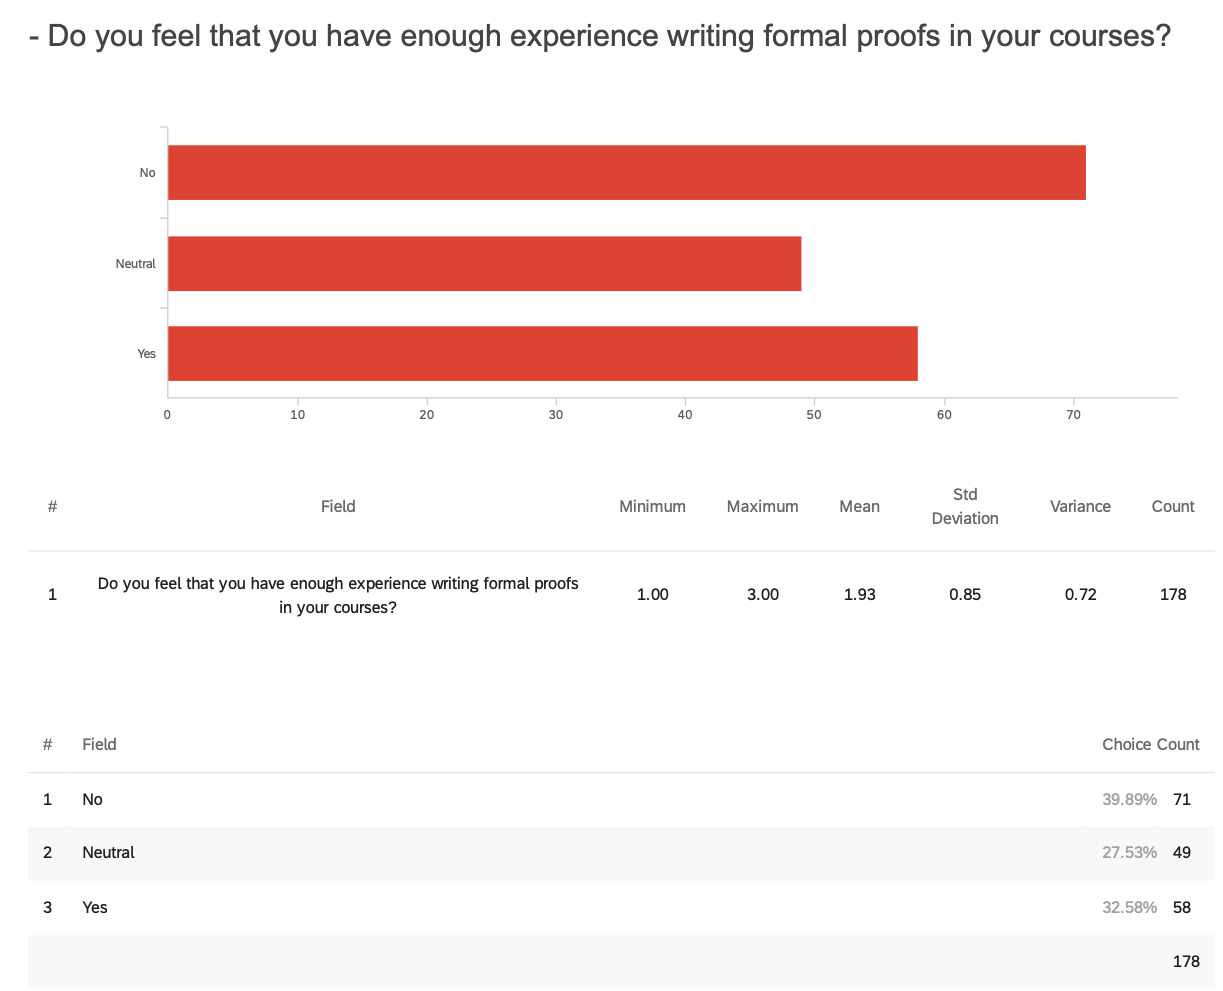Click the total 178 in bottom row
Viewport: 1223px width, 991px height.
(1186, 961)
